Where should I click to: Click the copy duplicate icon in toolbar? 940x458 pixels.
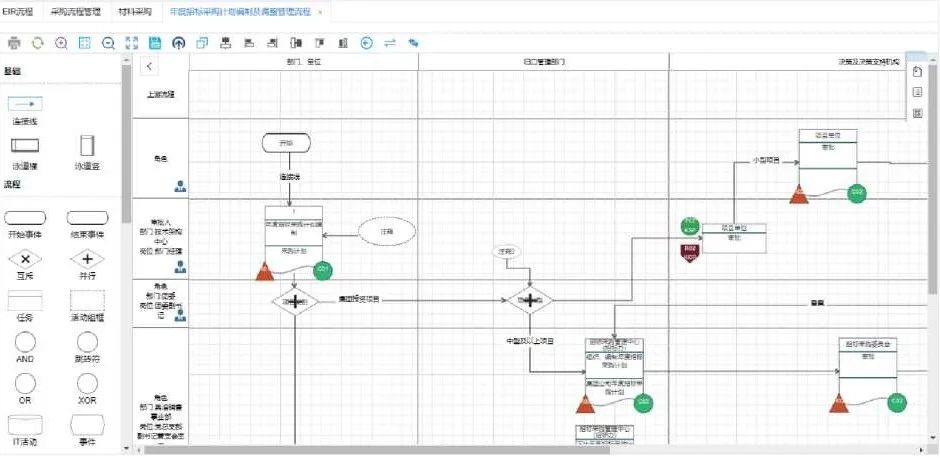tap(202, 43)
